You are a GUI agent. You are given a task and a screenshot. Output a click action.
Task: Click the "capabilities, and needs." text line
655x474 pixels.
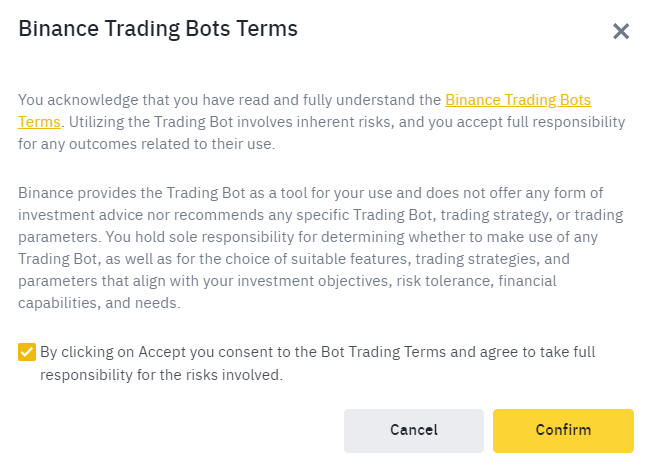[100, 304]
